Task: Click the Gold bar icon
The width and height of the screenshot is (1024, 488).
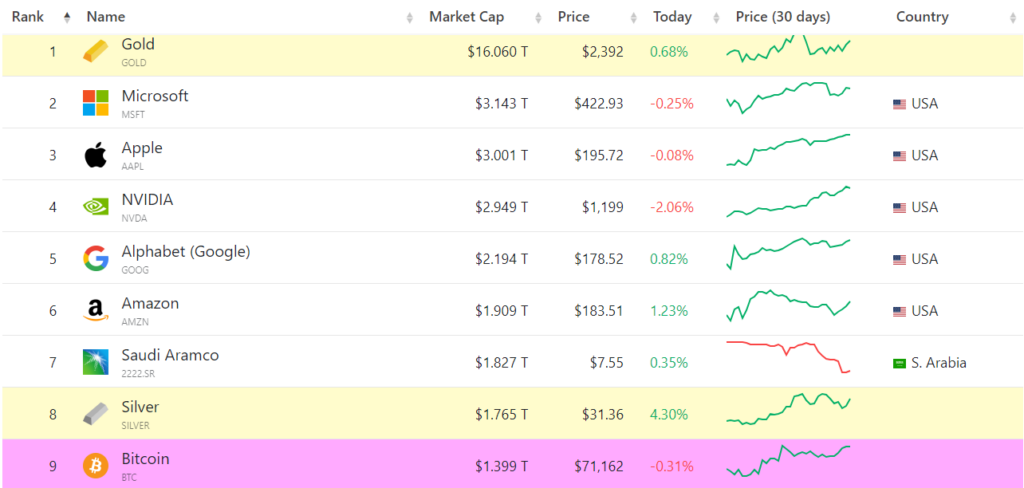Action: (x=96, y=51)
